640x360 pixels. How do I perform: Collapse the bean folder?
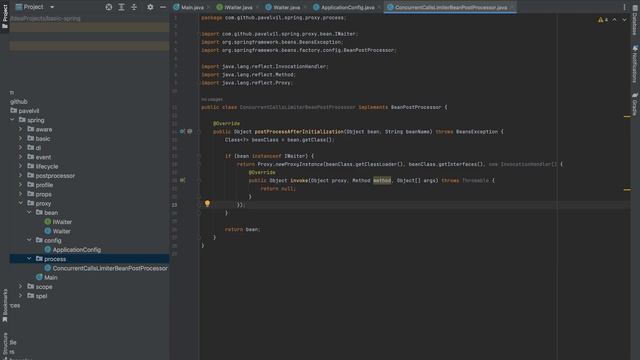pos(29,213)
